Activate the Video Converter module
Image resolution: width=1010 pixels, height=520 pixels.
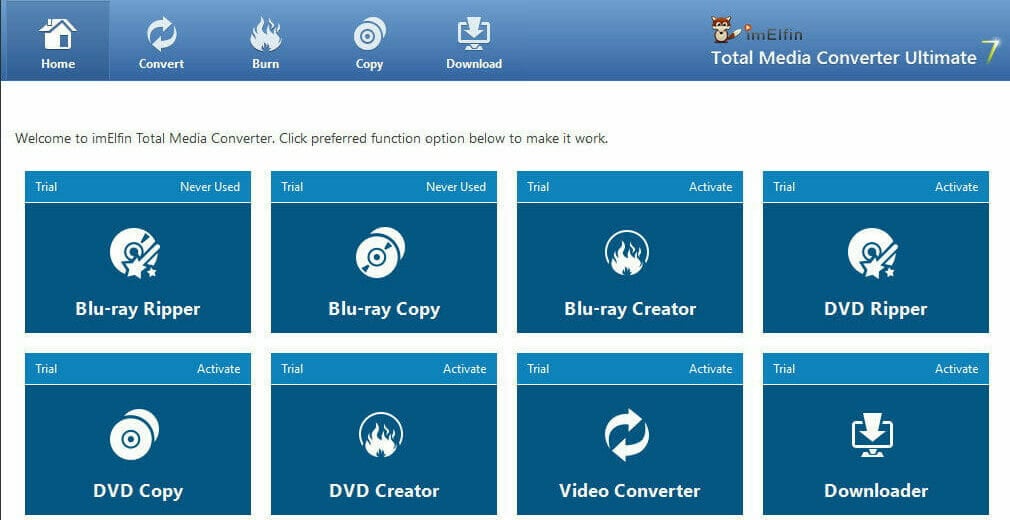pos(710,369)
